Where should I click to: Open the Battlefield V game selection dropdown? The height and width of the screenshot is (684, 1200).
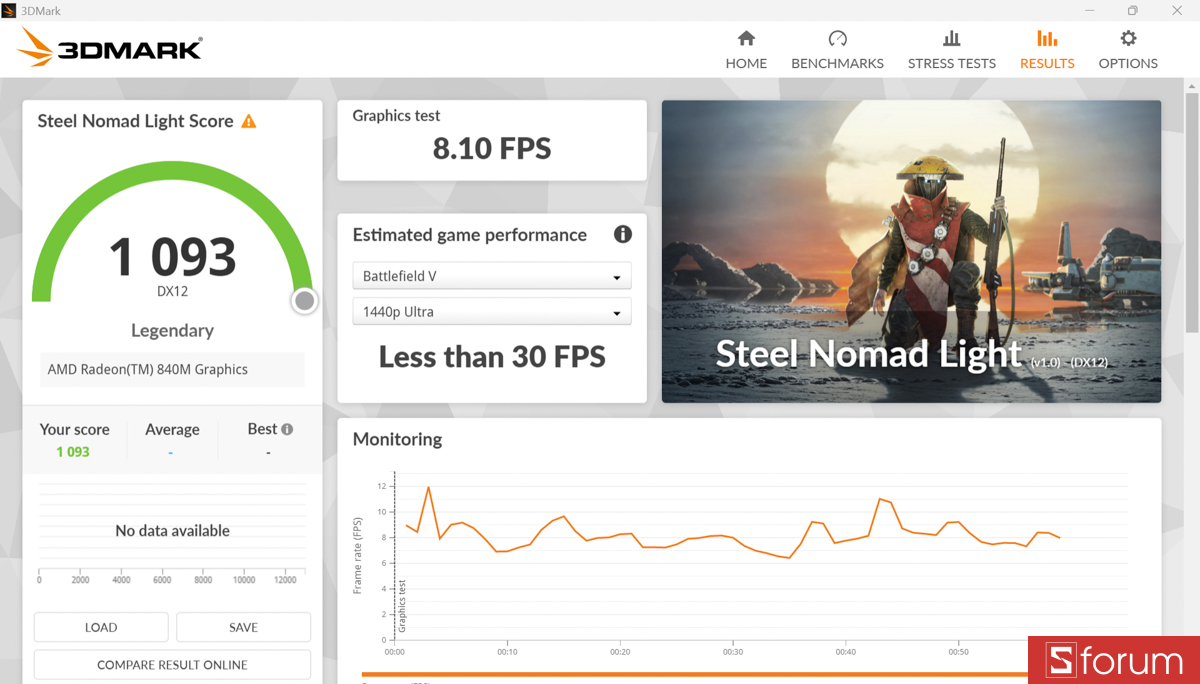pos(491,275)
